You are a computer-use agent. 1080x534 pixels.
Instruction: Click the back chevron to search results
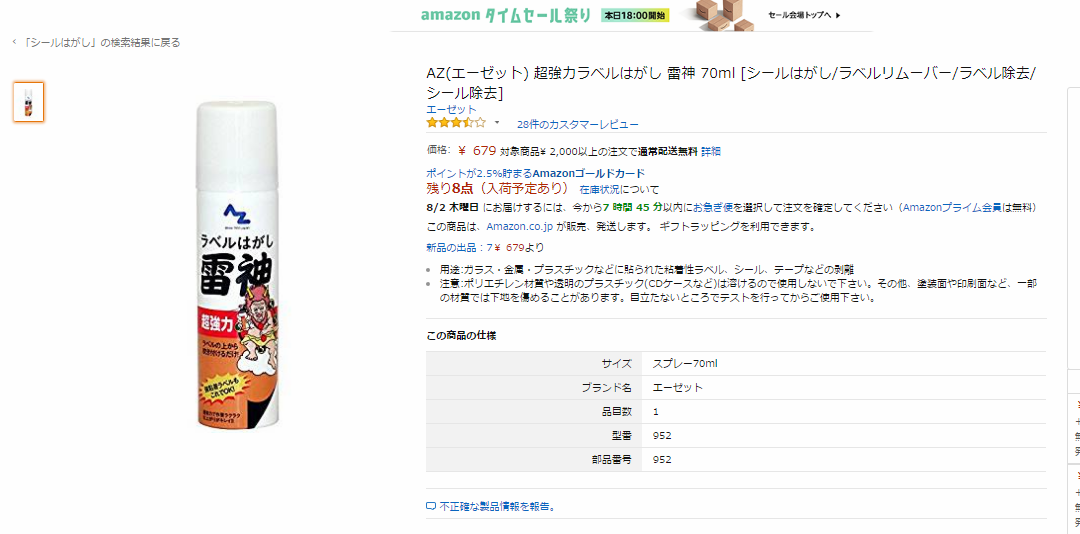(x=14, y=42)
